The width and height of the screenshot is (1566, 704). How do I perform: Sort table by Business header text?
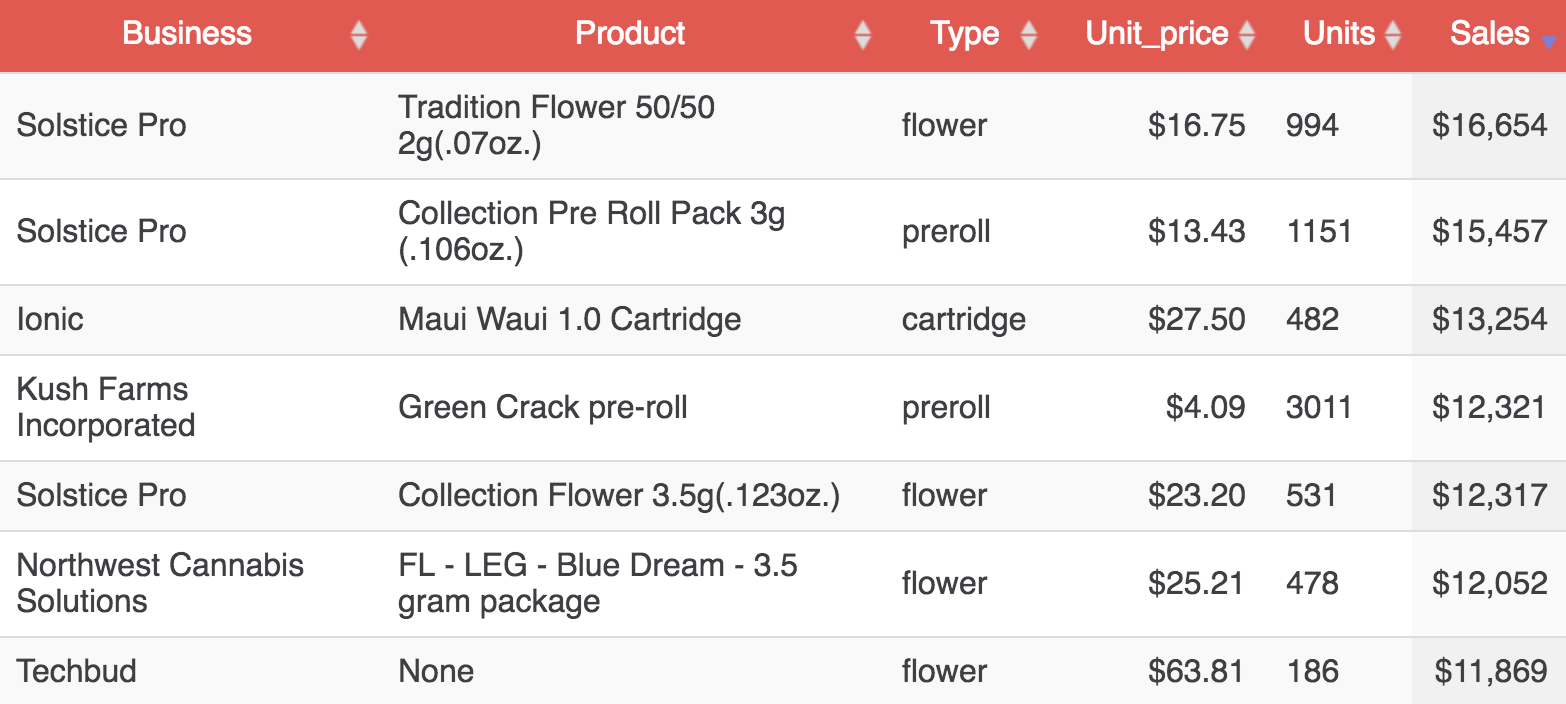point(187,34)
